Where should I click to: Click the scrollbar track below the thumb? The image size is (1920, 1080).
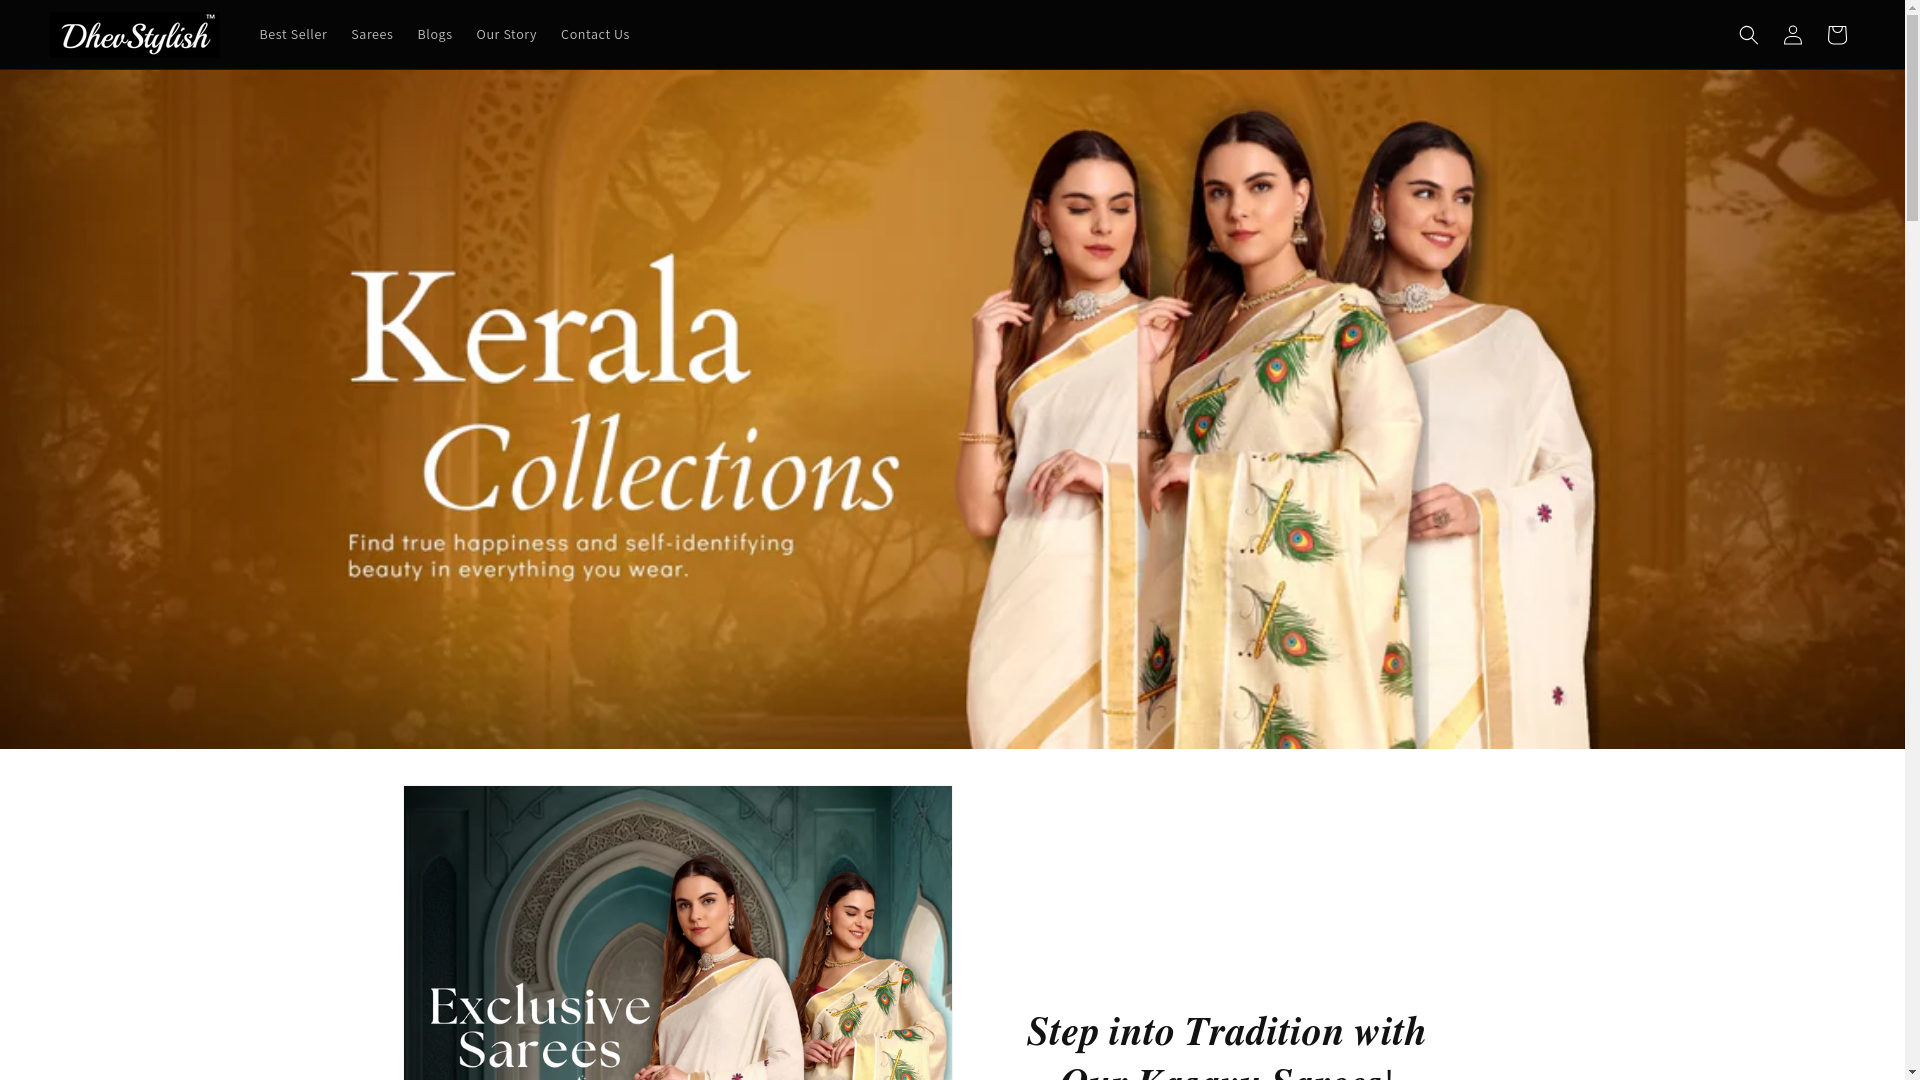tap(1912, 650)
